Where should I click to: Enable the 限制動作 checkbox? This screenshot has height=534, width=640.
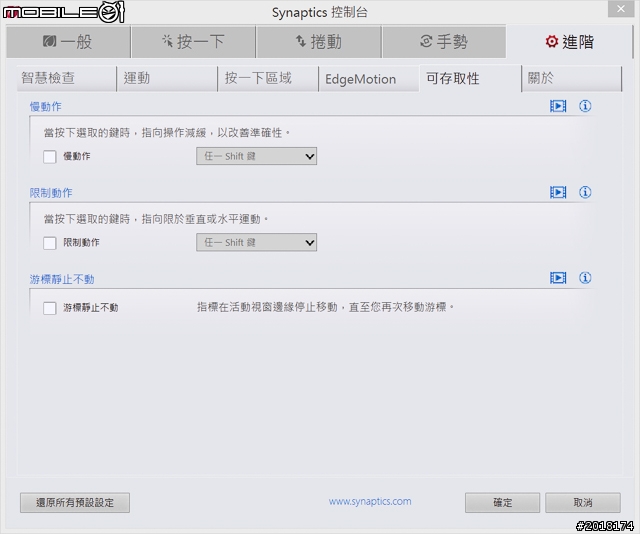pos(50,243)
